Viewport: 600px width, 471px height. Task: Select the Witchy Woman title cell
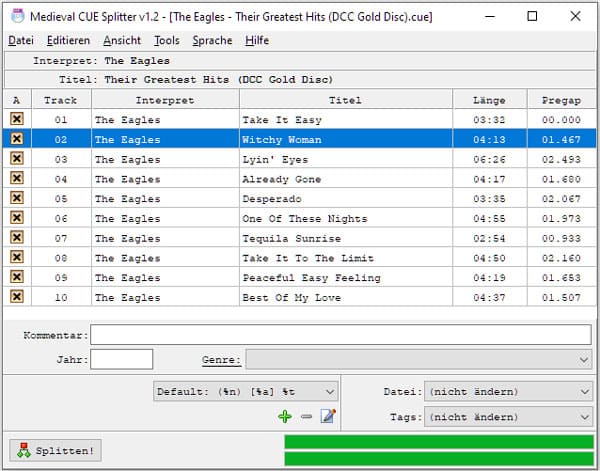click(346, 139)
